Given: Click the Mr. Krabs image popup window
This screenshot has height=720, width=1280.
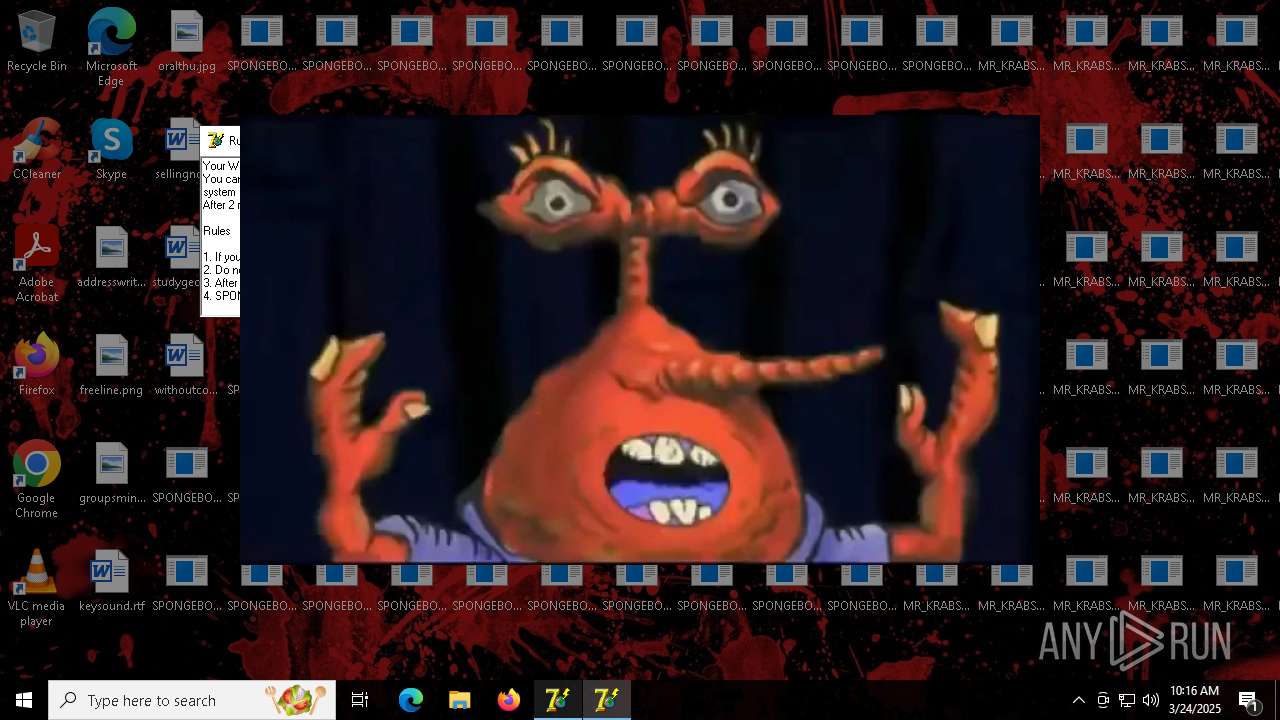Looking at the screenshot, I should [x=640, y=338].
